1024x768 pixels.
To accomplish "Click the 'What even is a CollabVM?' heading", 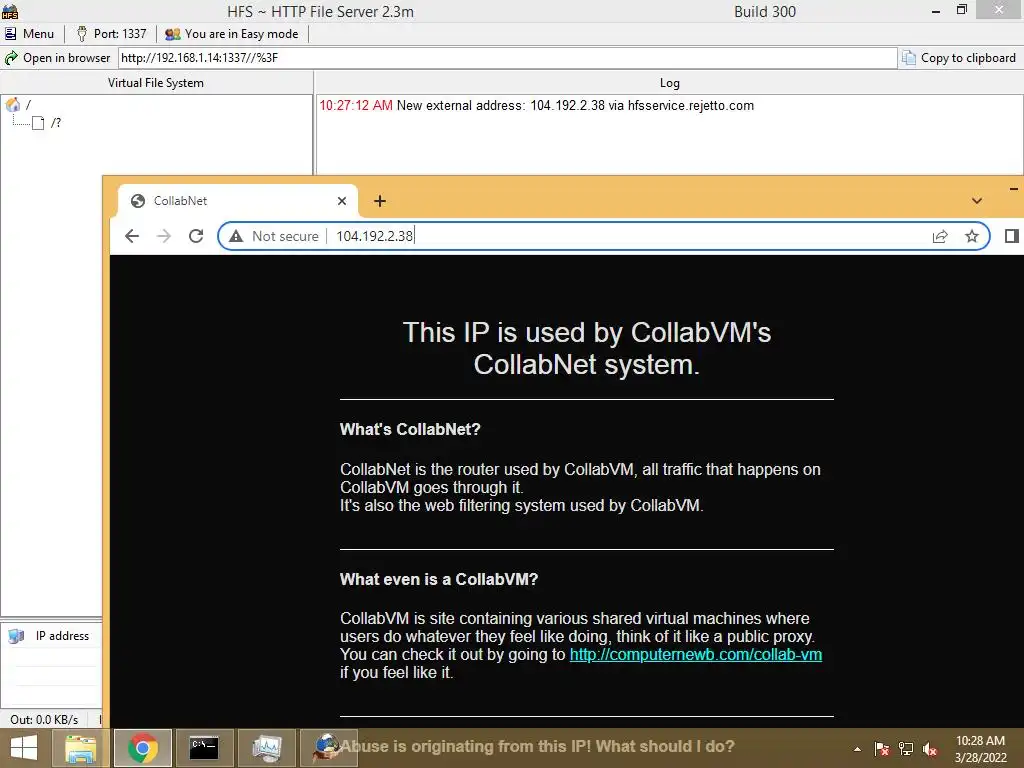I will 439,579.
